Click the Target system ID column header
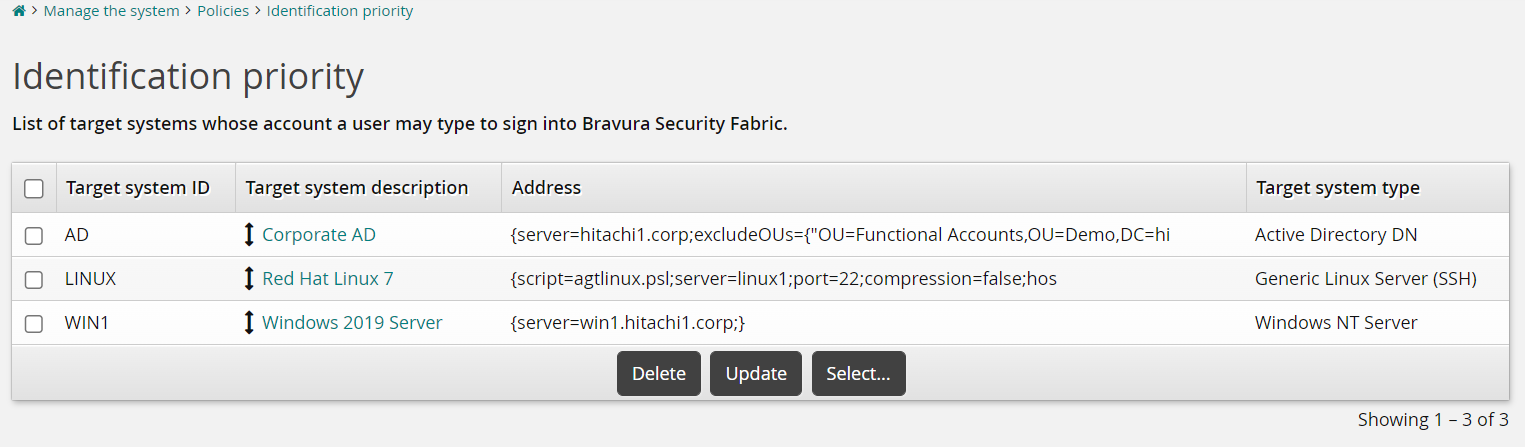The height and width of the screenshot is (447, 1525). (138, 188)
